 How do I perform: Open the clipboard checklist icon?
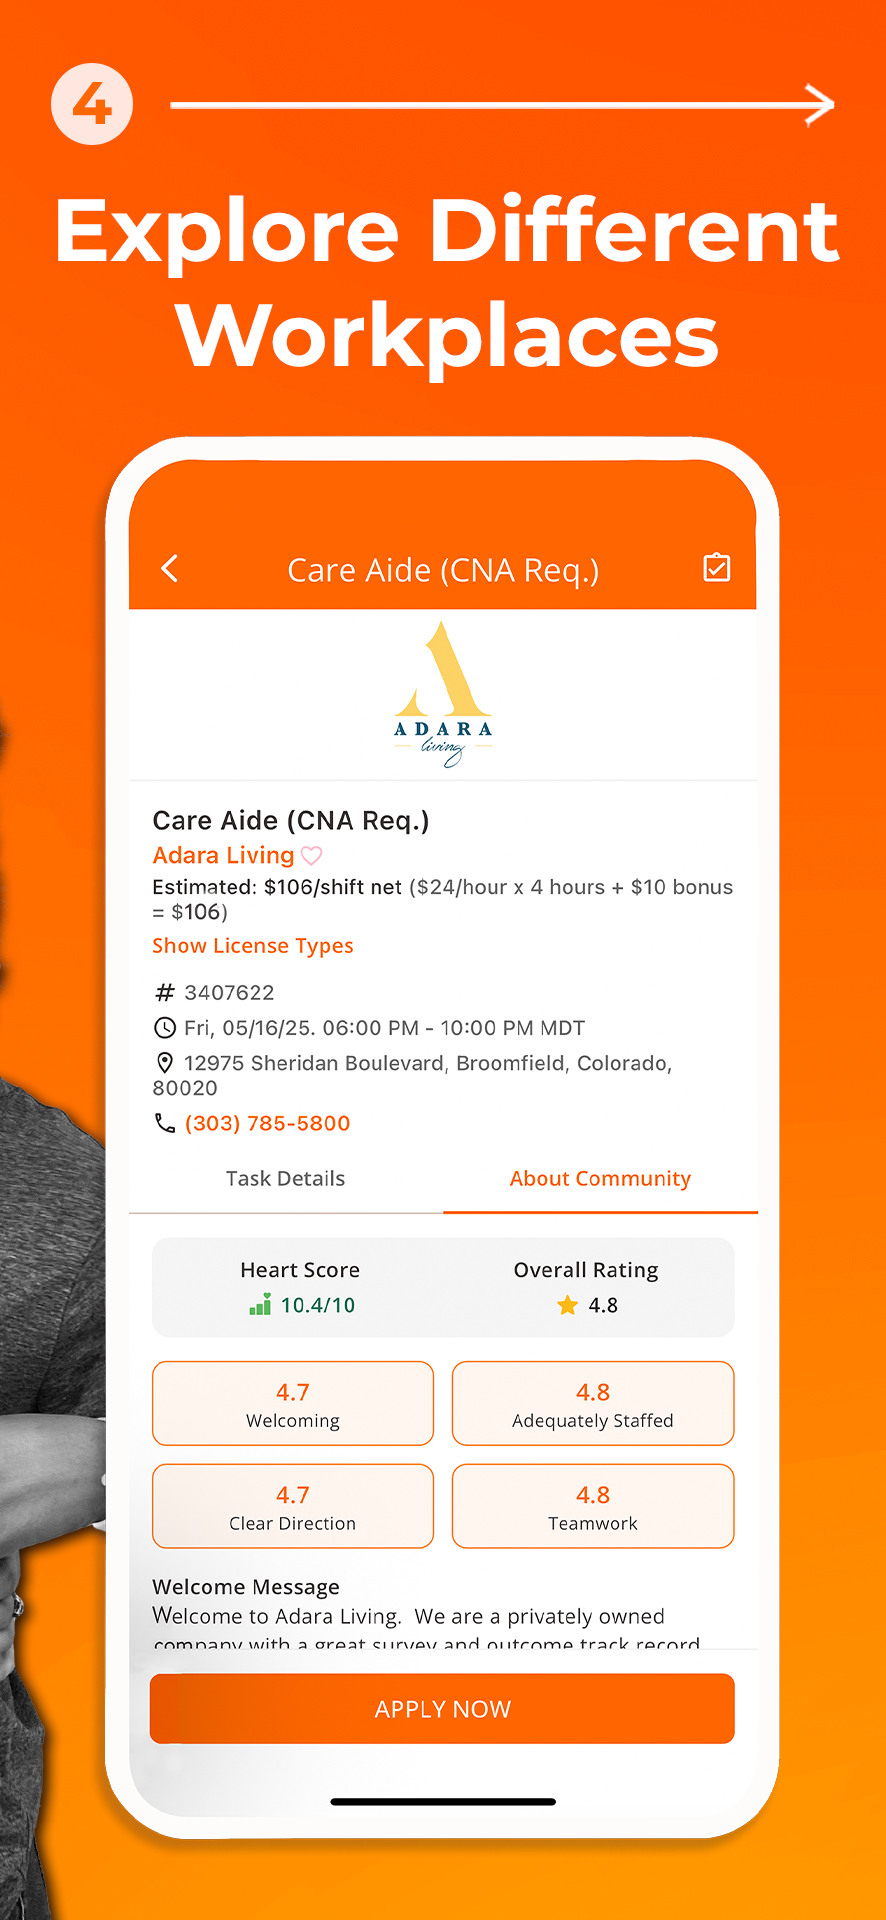tap(716, 568)
